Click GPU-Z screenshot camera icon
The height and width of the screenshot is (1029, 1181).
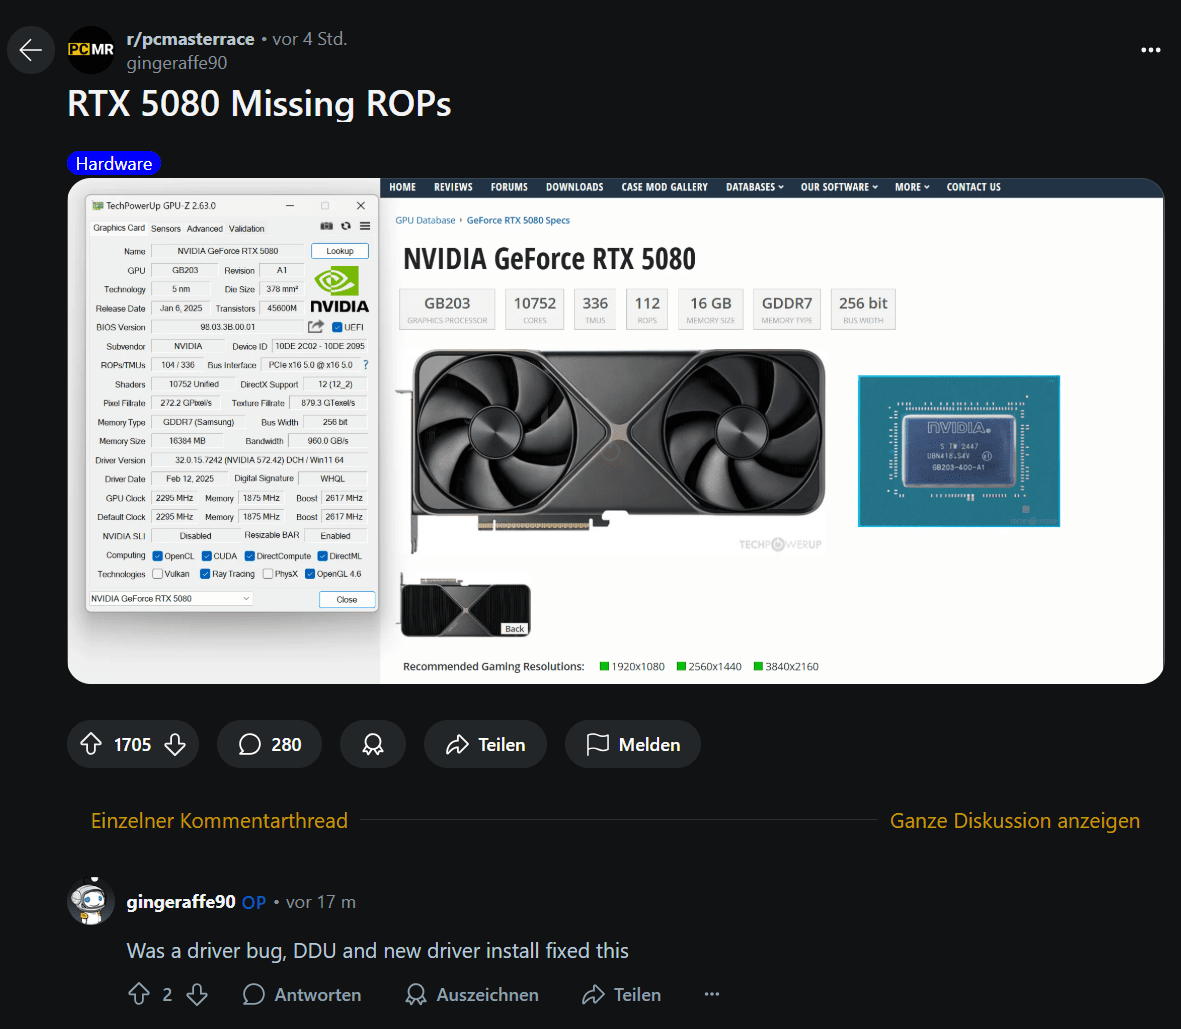click(326, 226)
